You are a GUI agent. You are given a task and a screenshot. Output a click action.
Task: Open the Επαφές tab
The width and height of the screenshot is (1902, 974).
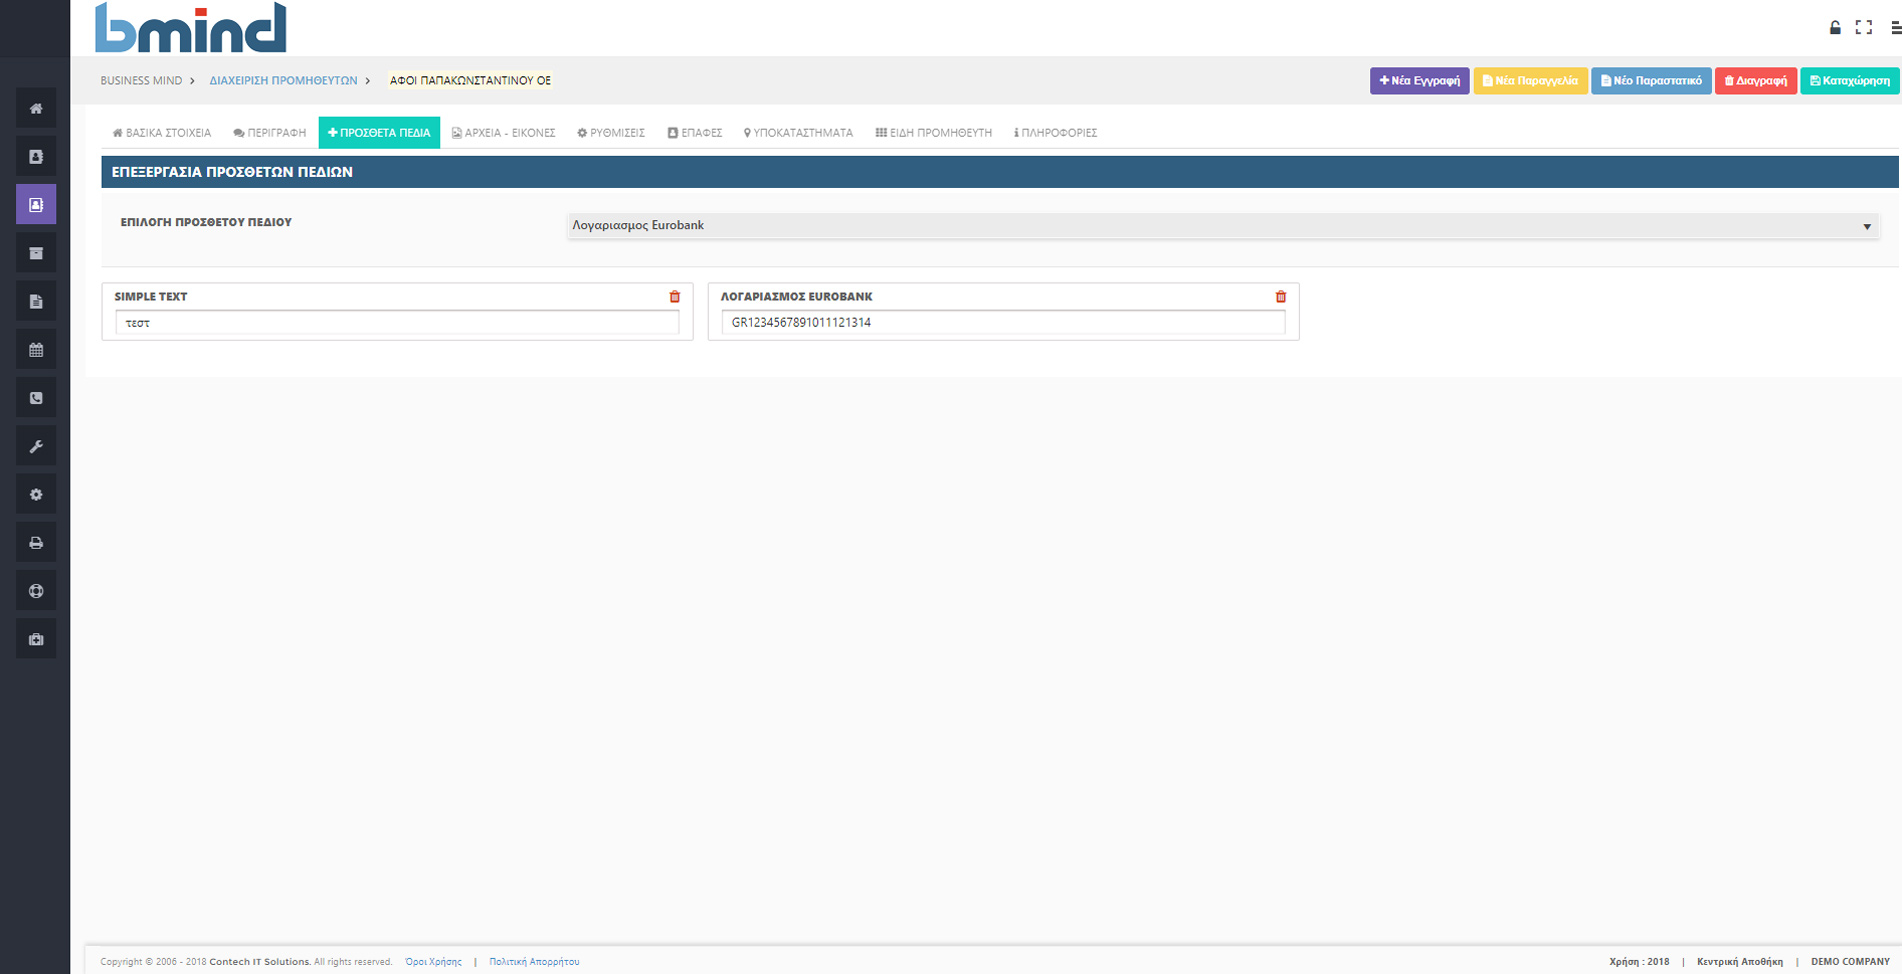tap(695, 133)
